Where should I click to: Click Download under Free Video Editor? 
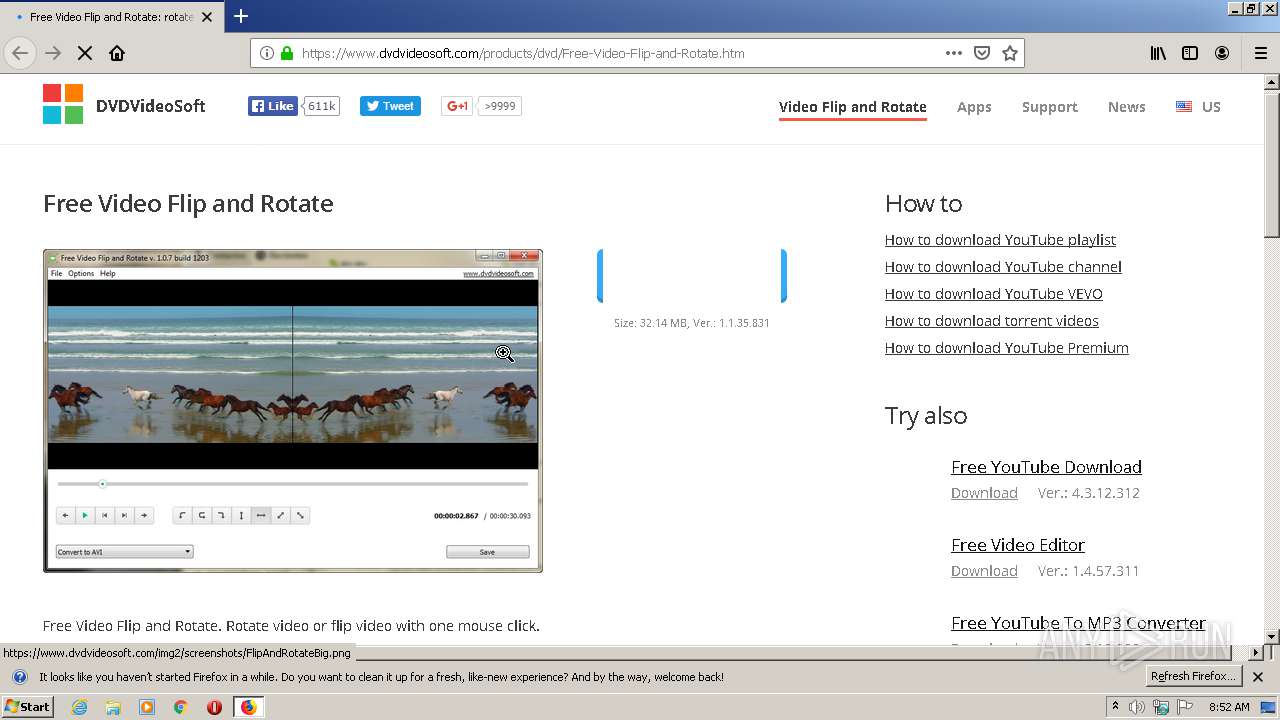[984, 571]
